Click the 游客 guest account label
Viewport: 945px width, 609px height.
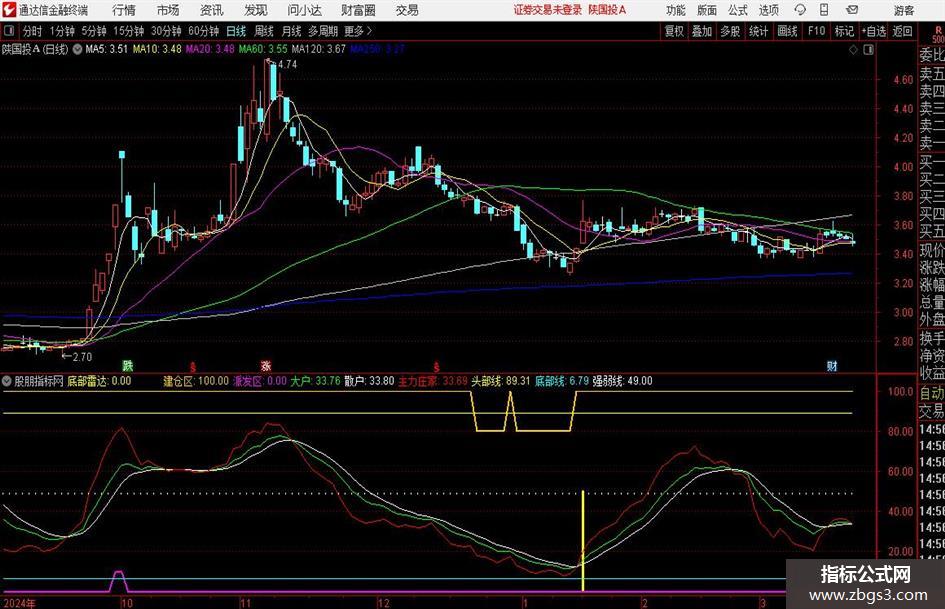point(903,10)
